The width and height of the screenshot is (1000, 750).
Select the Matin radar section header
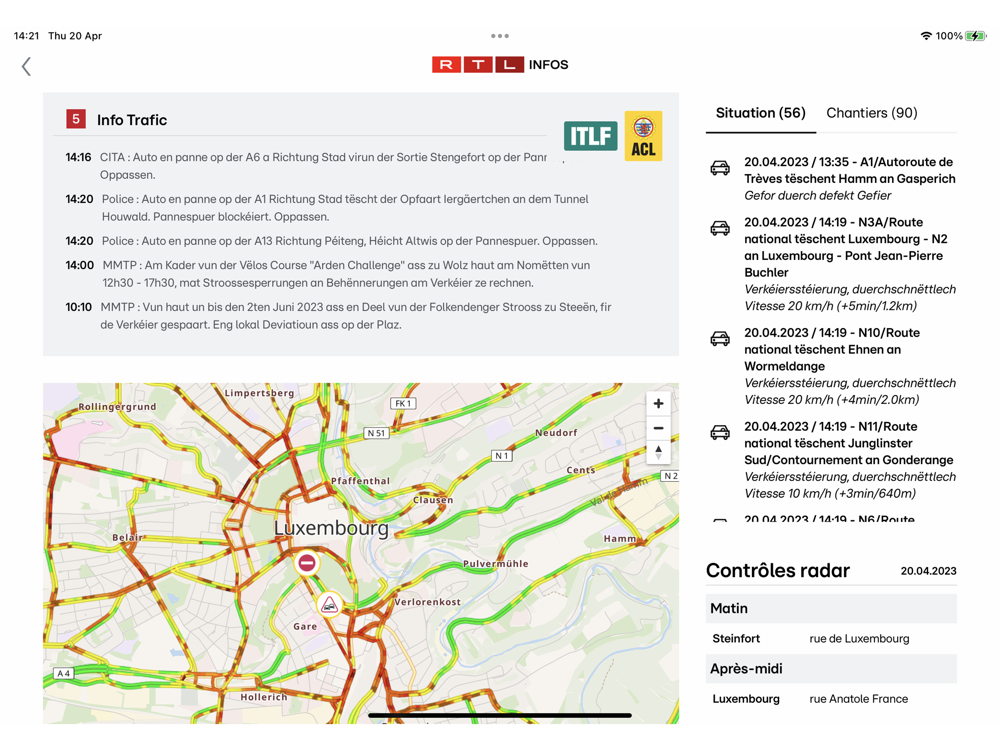831,608
